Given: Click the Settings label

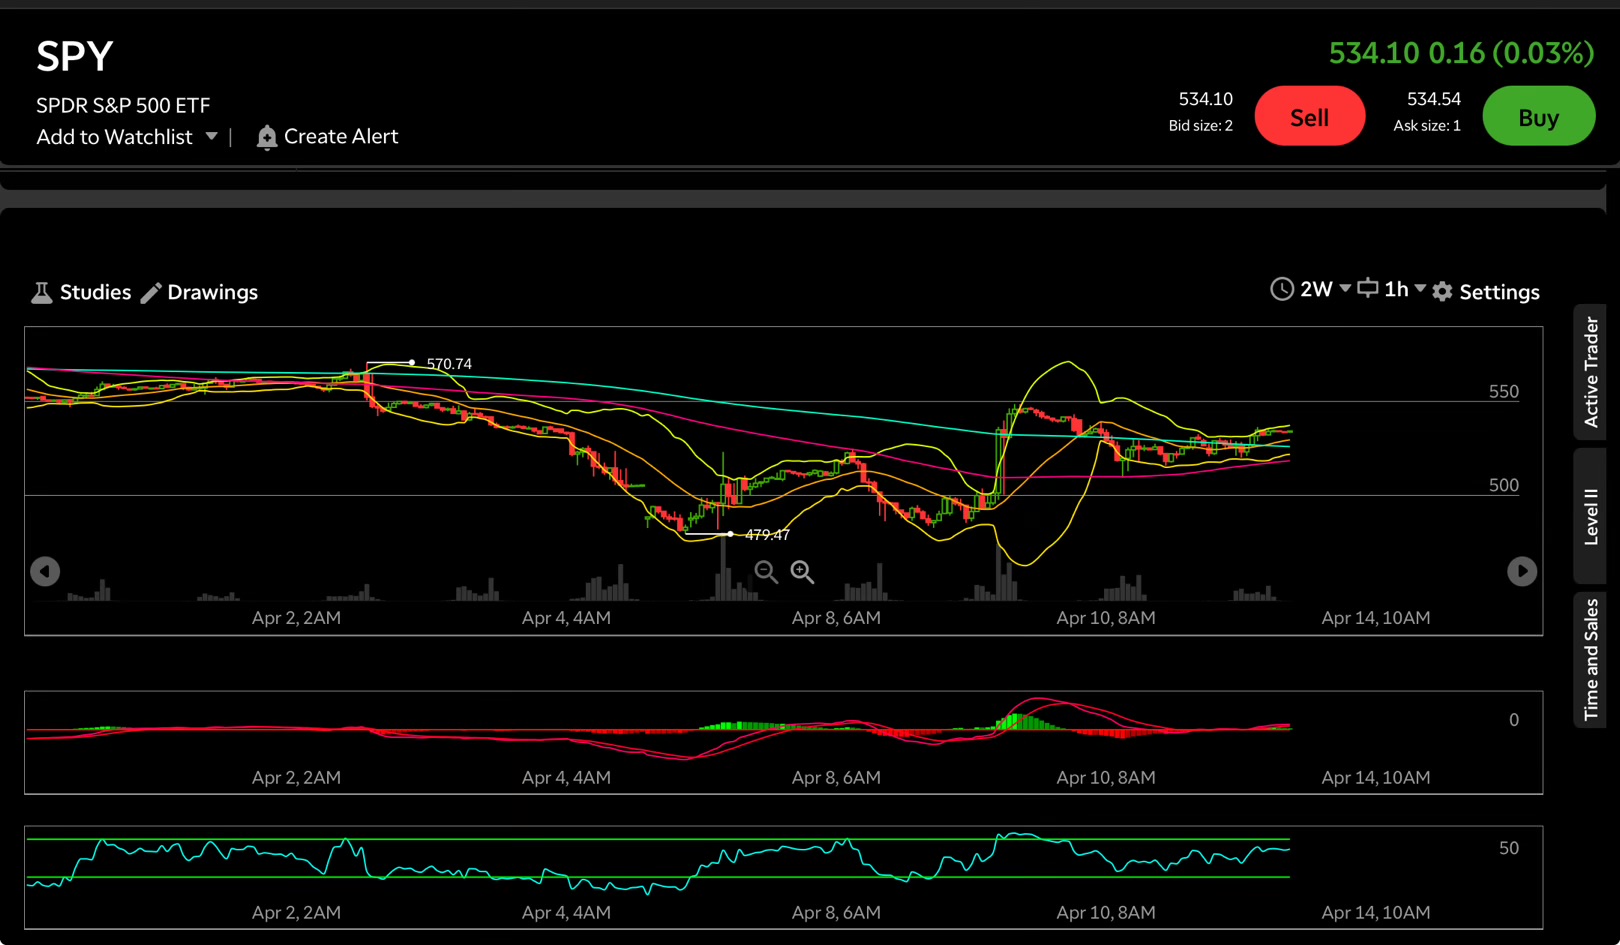Looking at the screenshot, I should point(1499,292).
